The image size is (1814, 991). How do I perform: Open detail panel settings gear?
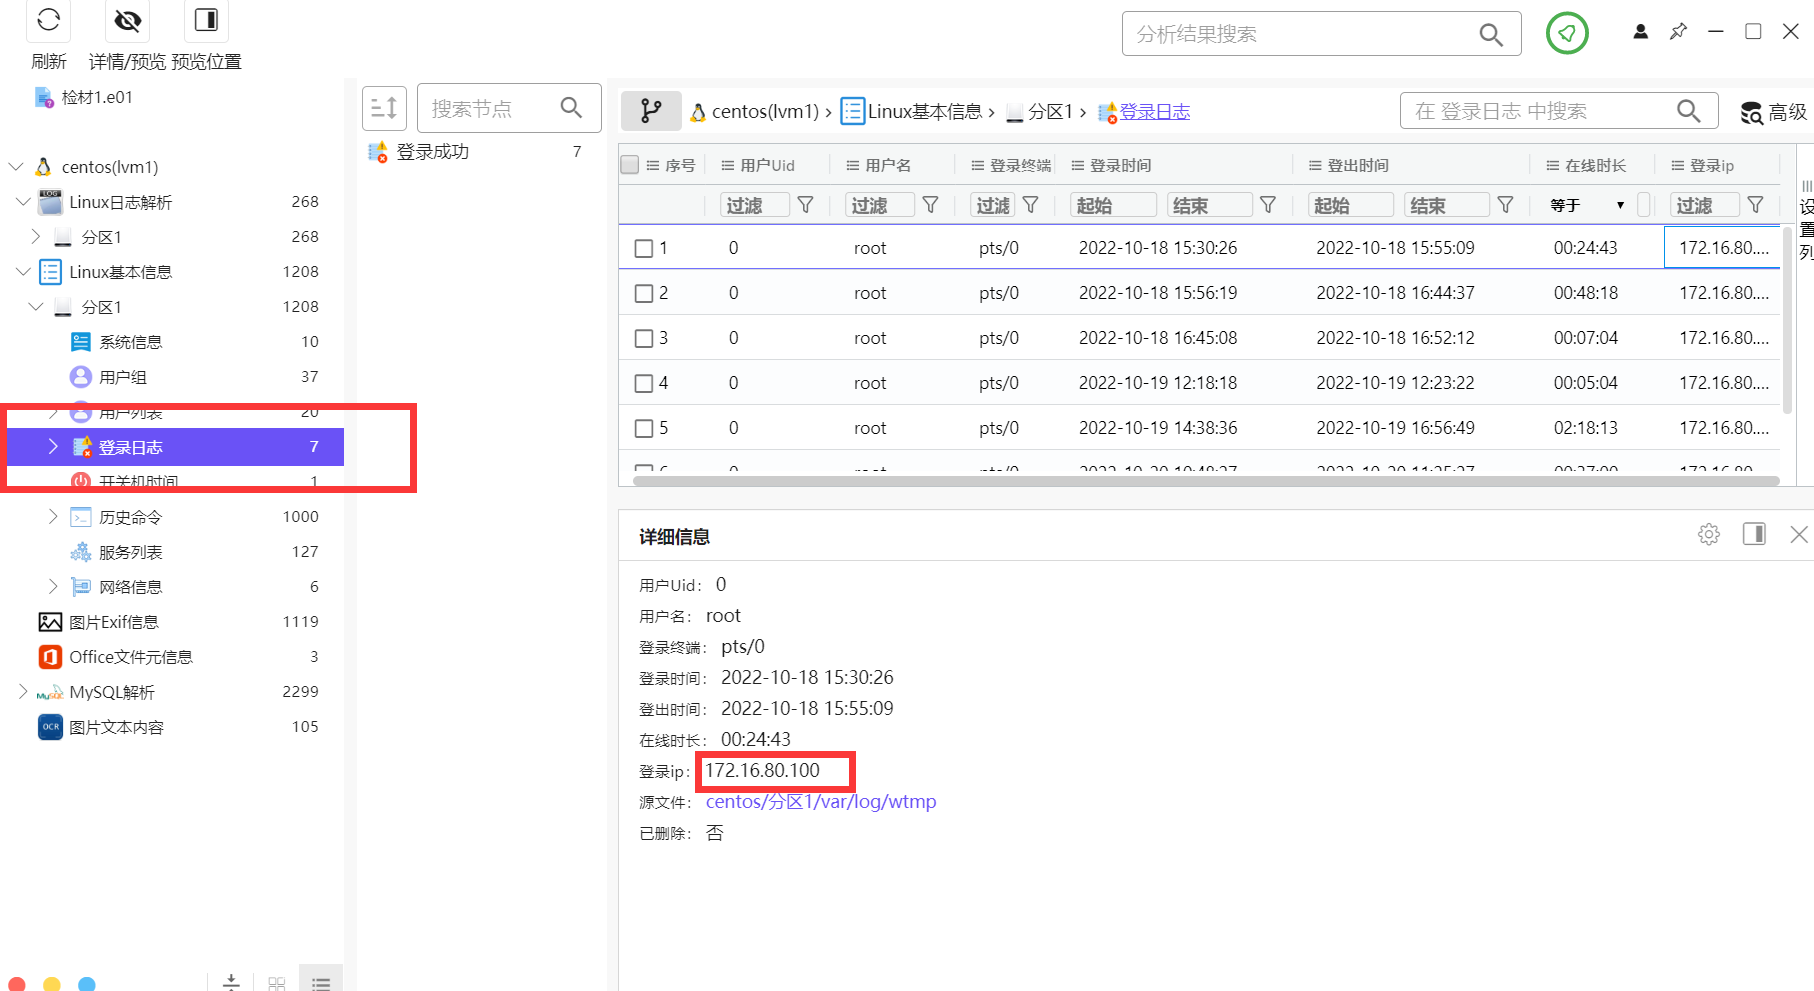[x=1709, y=534]
